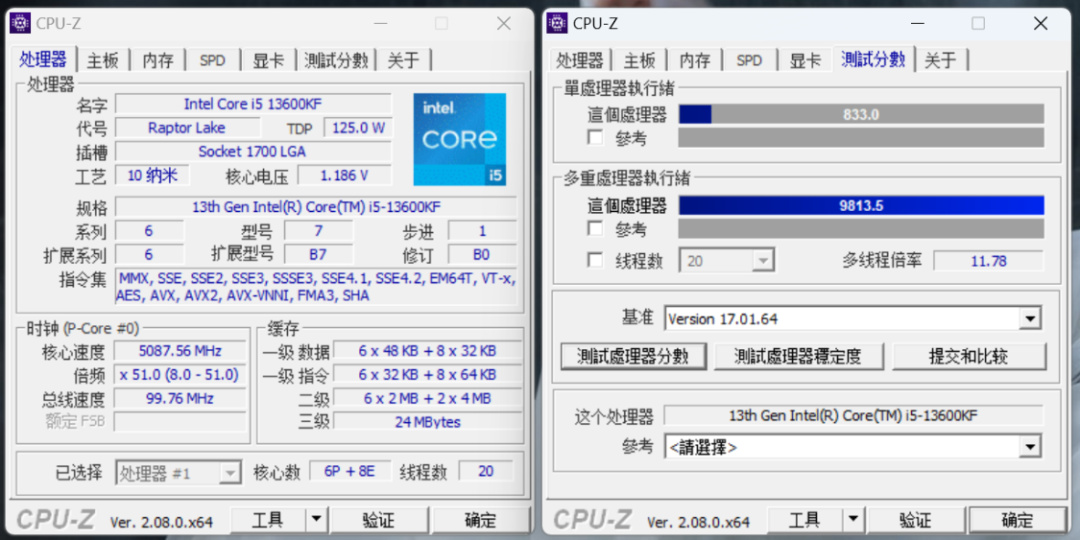Click the empty 额定 FSB field
The width and height of the screenshot is (1080, 540).
[x=180, y=422]
